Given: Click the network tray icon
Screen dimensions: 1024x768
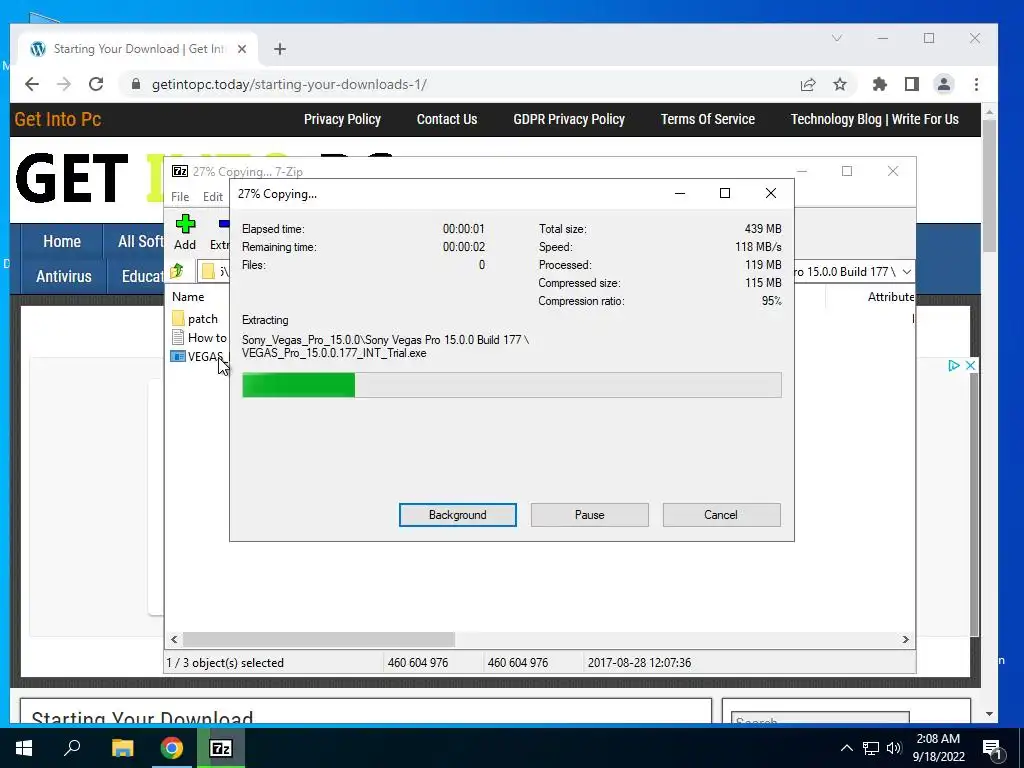Looking at the screenshot, I should coord(871,748).
